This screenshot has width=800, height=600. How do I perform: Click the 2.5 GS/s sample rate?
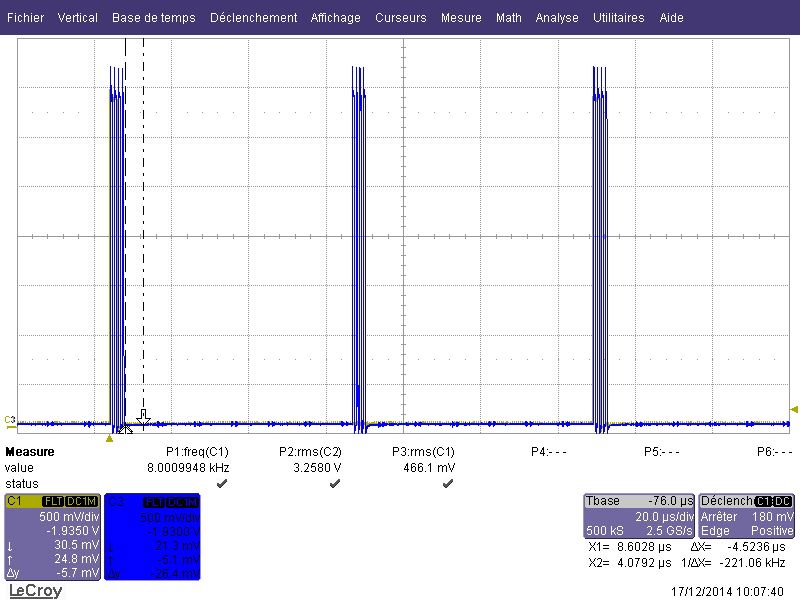click(669, 531)
